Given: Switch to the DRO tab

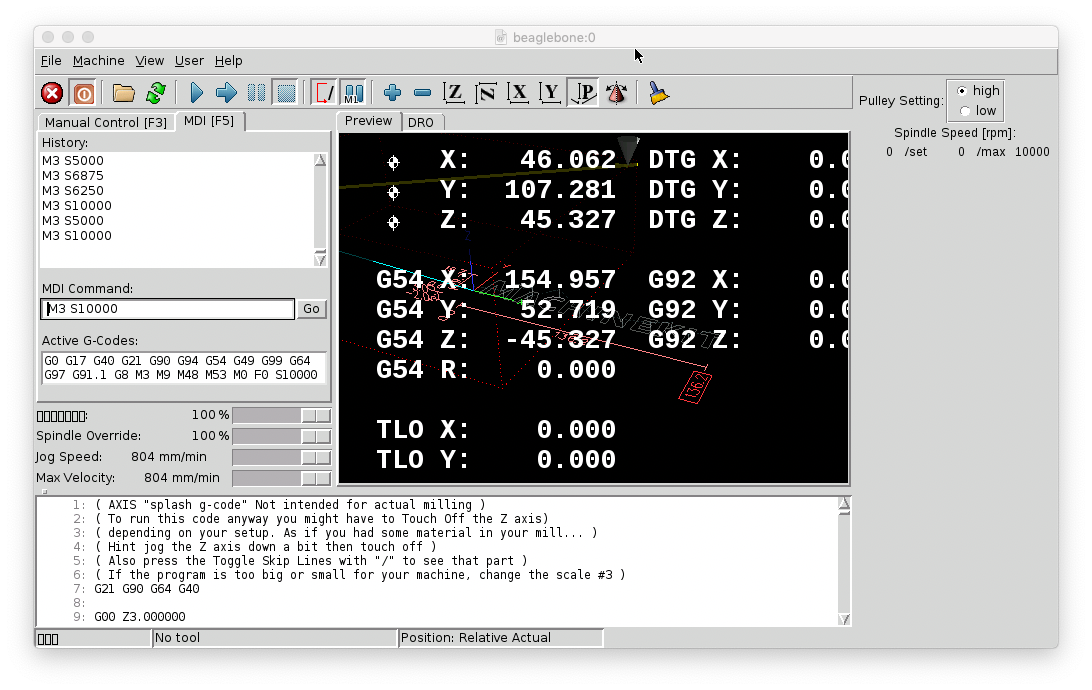Looking at the screenshot, I should pyautogui.click(x=421, y=122).
